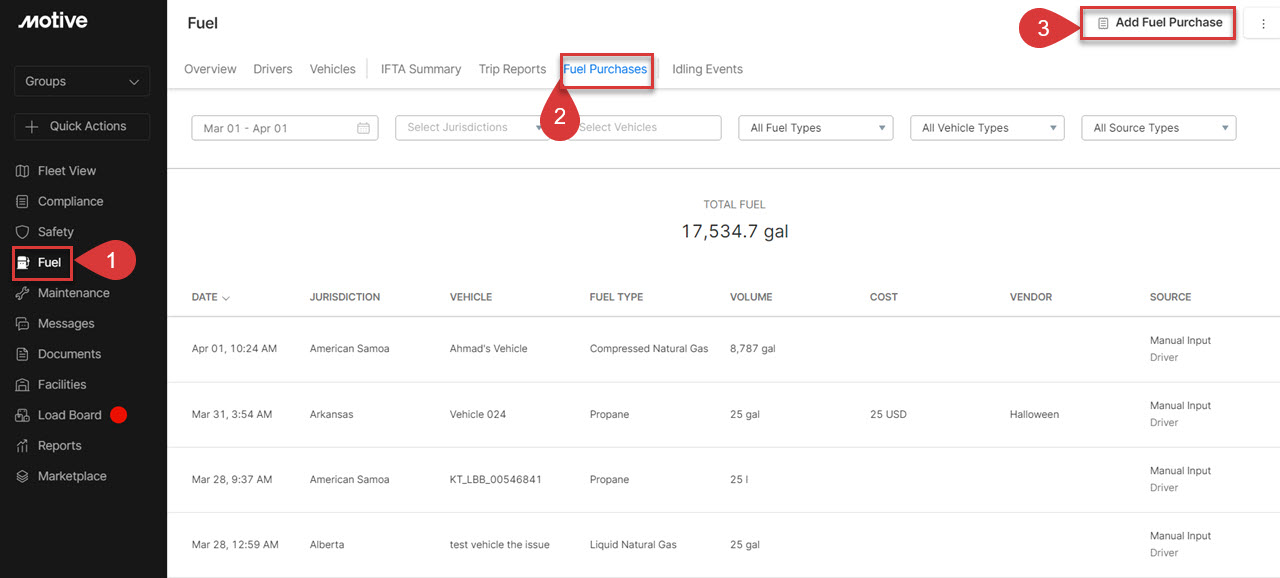1280x578 pixels.
Task: Switch to the IFTA Summary tab
Action: pos(421,69)
